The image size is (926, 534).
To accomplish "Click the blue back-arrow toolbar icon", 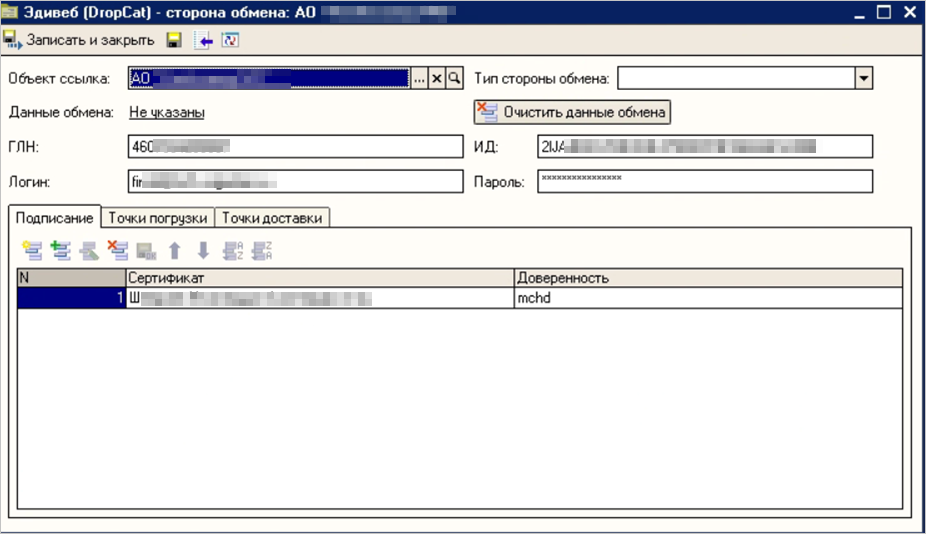I will [203, 40].
